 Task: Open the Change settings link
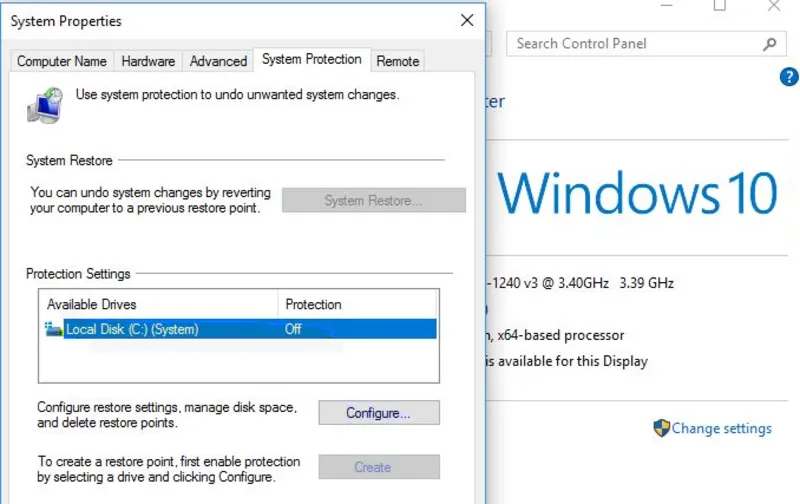pos(721,428)
